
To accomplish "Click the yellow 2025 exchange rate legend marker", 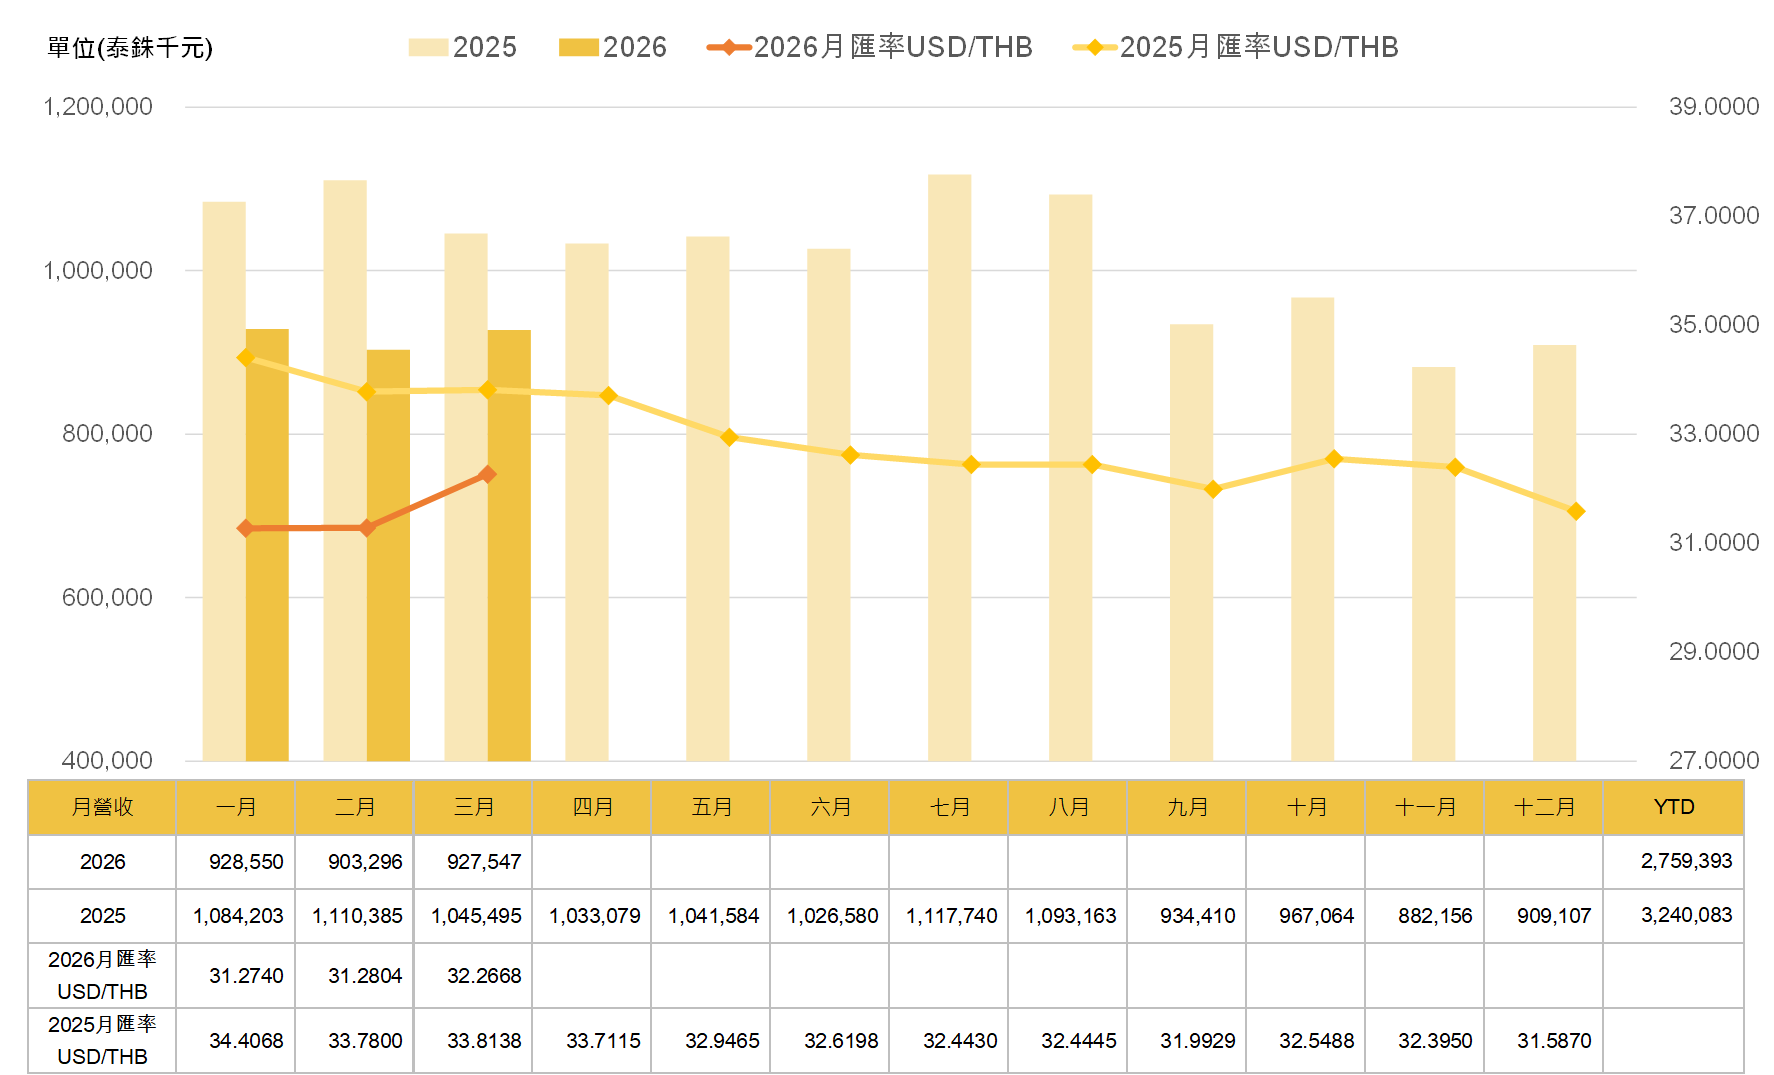I will pos(1095,48).
